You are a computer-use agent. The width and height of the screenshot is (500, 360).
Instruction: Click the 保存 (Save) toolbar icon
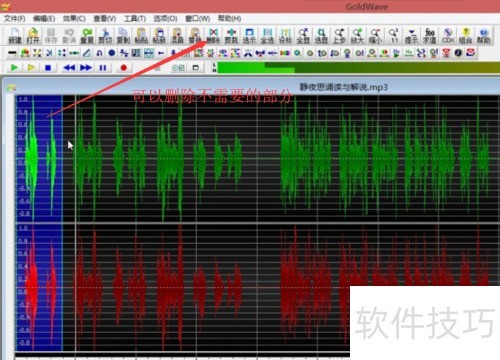51,36
